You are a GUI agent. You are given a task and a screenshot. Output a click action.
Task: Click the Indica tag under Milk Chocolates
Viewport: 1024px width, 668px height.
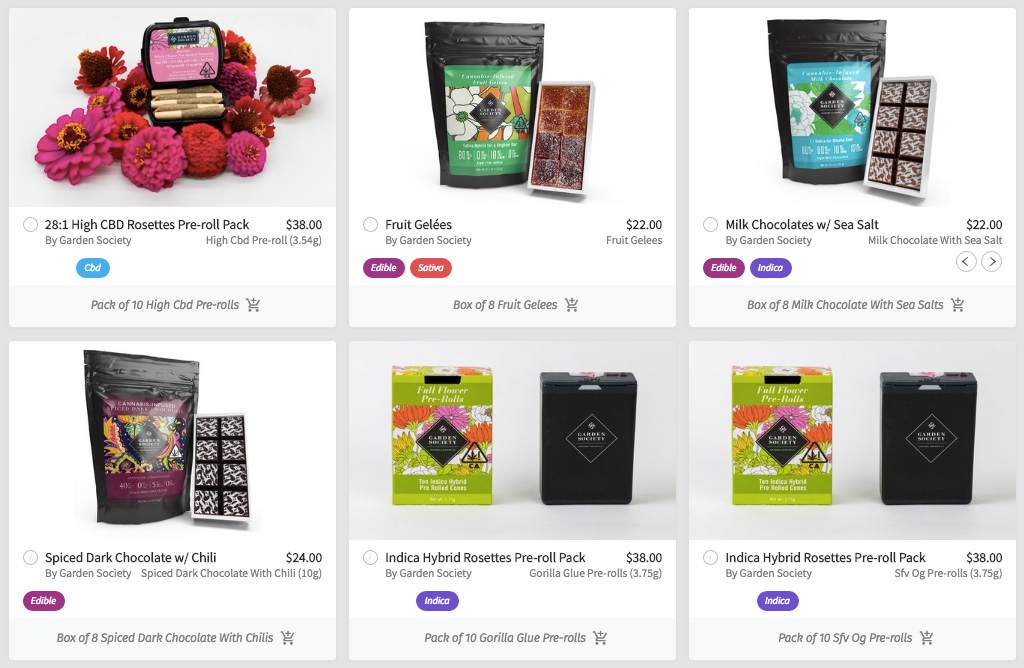pyautogui.click(x=770, y=268)
